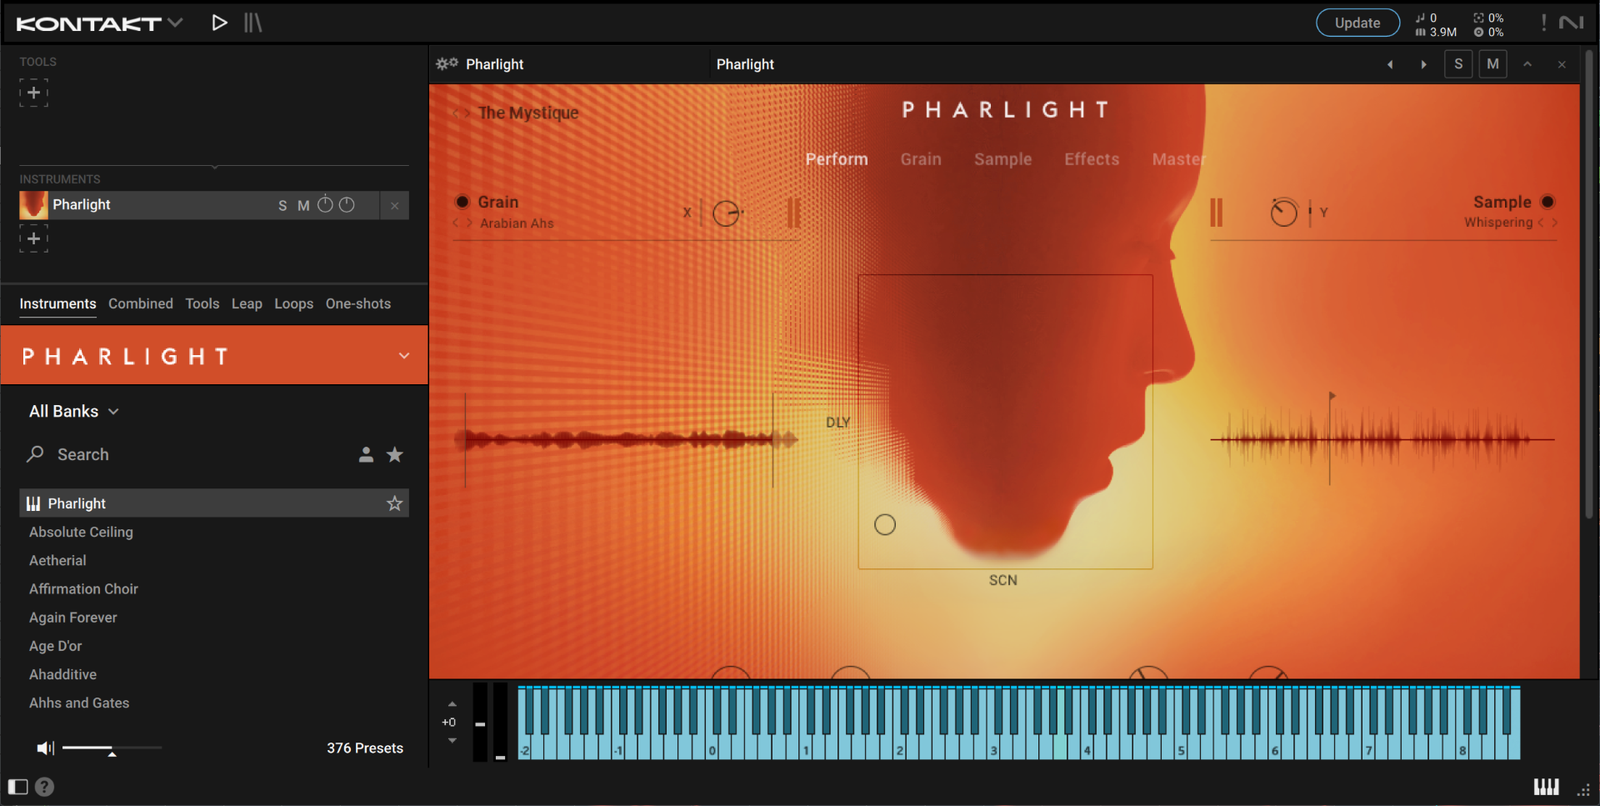The height and width of the screenshot is (806, 1600).
Task: Remove Pharlight from the instruments rack
Action: pos(395,205)
